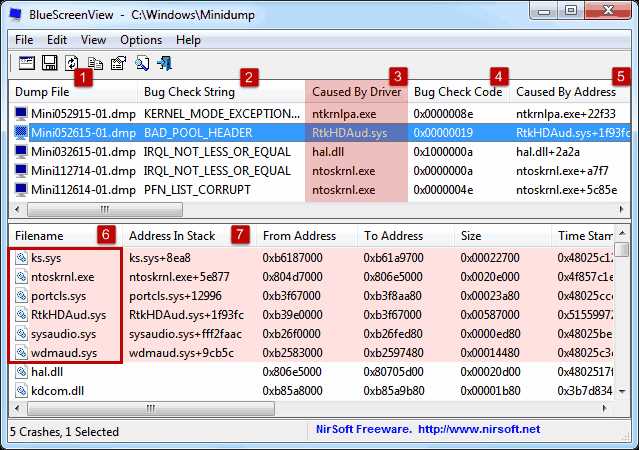Sort by Size column header

[x=502, y=236]
